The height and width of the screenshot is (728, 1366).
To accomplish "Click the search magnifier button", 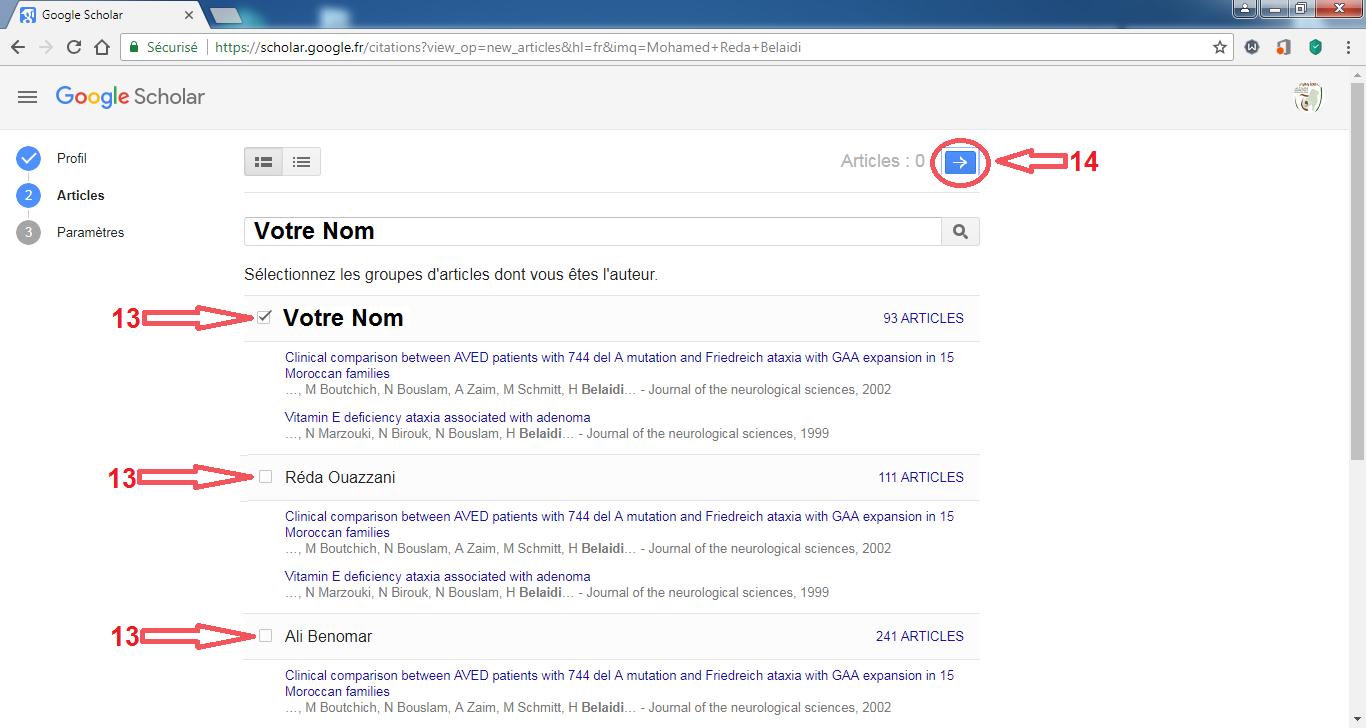I will pos(960,231).
